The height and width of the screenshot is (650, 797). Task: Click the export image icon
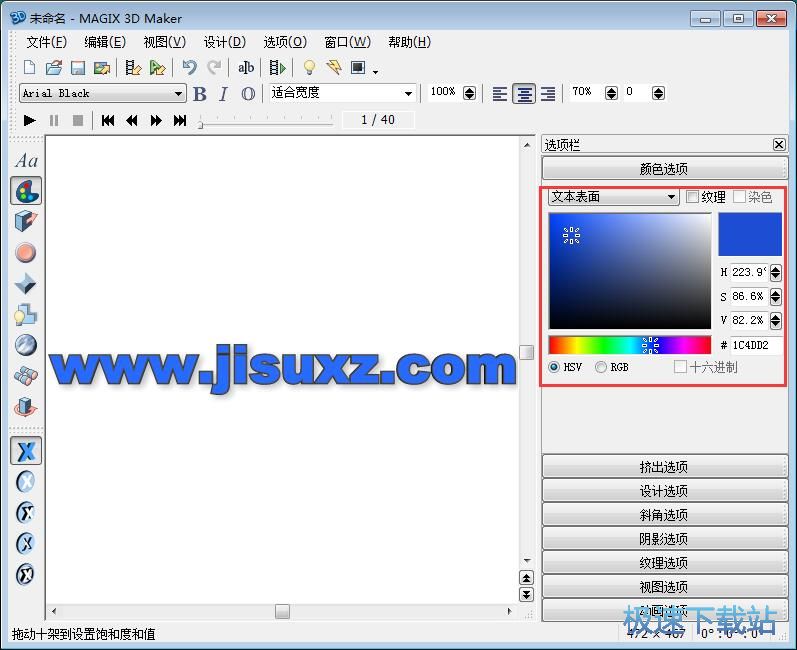pos(102,68)
